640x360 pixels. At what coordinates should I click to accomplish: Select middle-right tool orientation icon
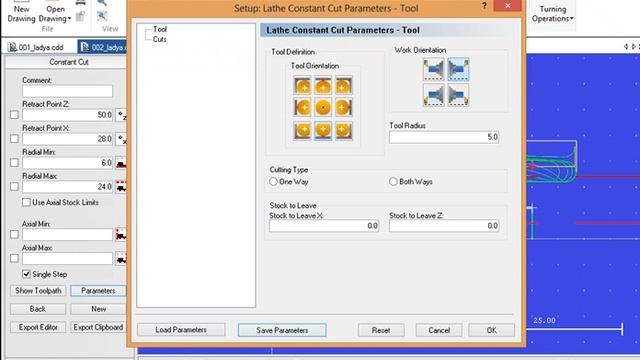[x=343, y=108]
